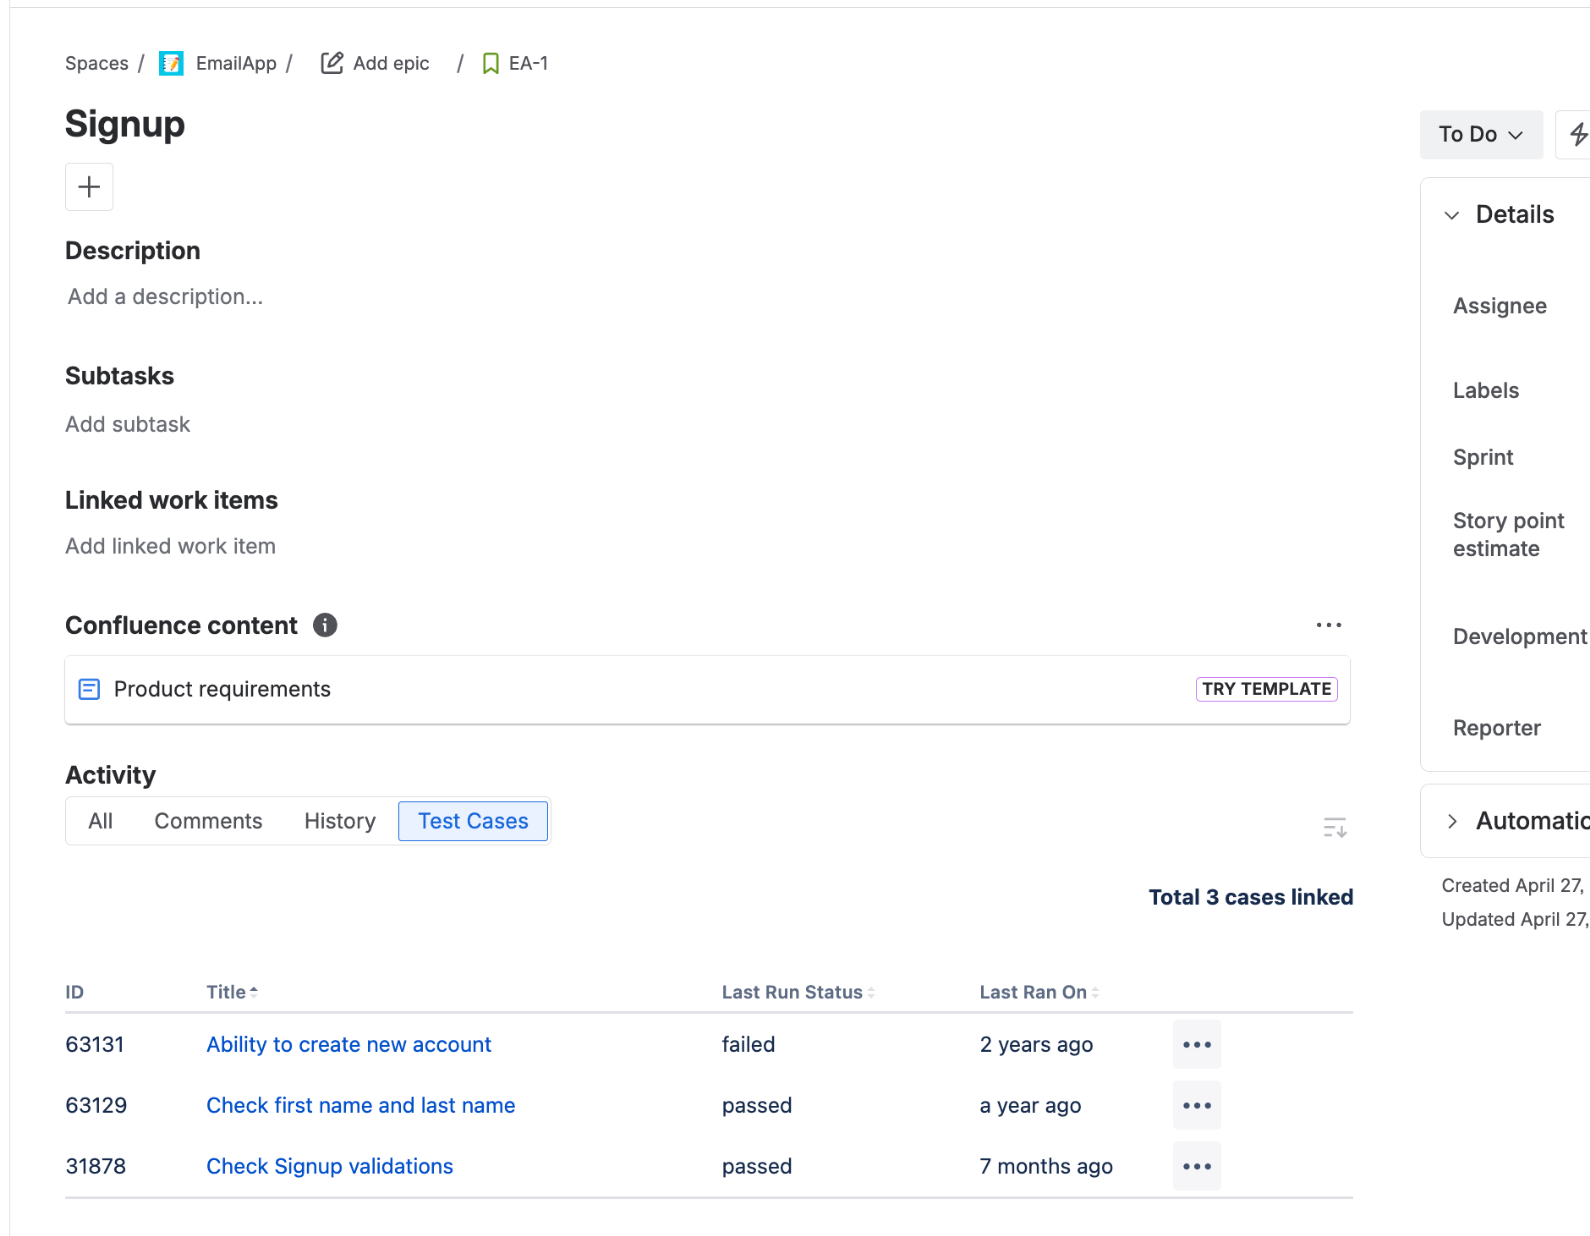Image resolution: width=1590 pixels, height=1236 pixels.
Task: Click the '7 months ago' cell
Action: click(x=1046, y=1167)
